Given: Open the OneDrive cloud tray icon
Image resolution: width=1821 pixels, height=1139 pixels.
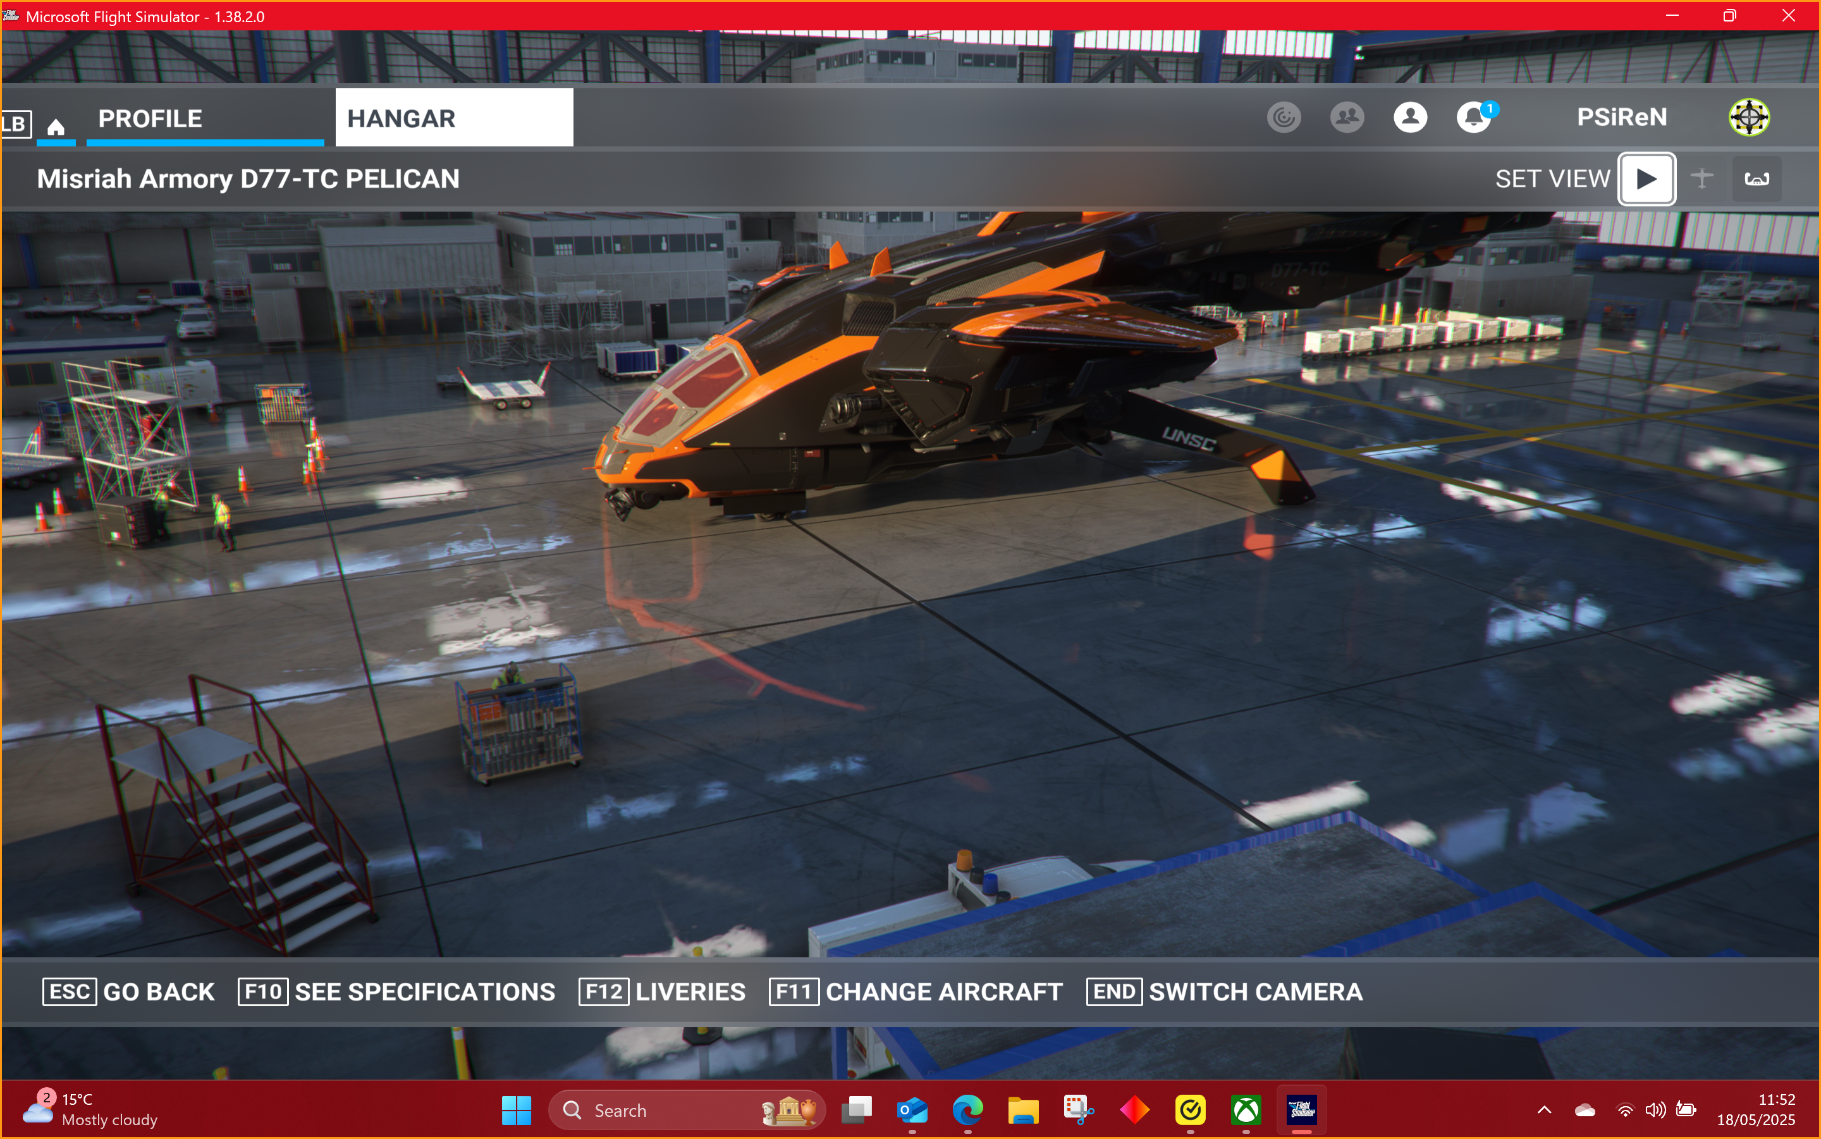Looking at the screenshot, I should tap(1585, 1110).
